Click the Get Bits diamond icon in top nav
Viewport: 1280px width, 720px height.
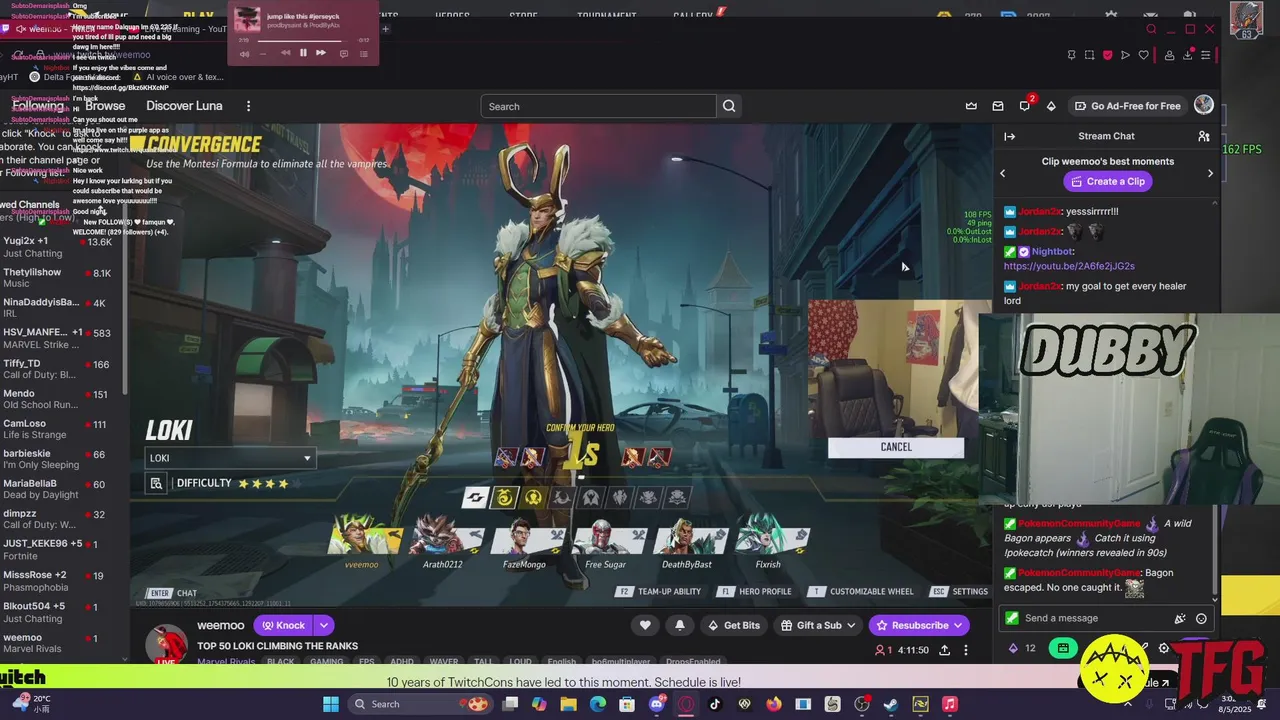coord(1051,106)
